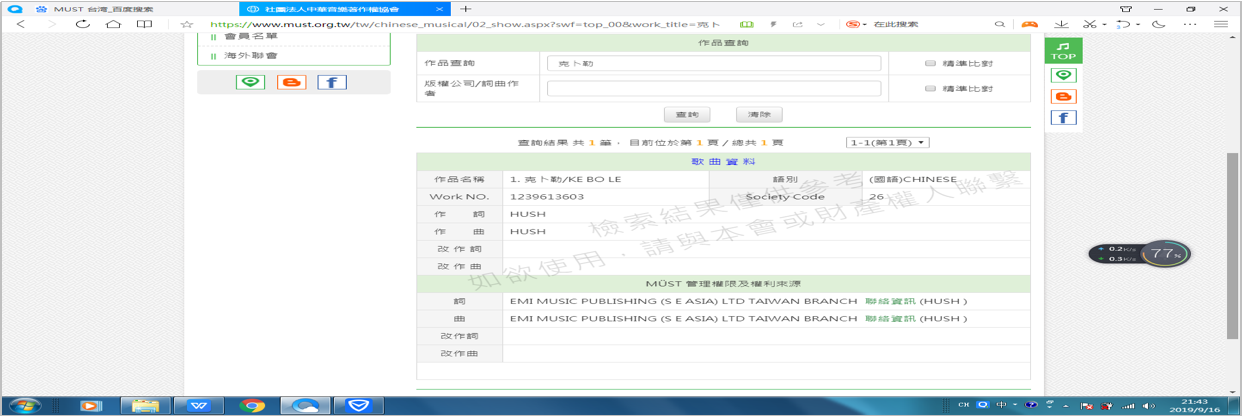Click the Blogger share icon in sidebar
1243x416 pixels.
292,82
